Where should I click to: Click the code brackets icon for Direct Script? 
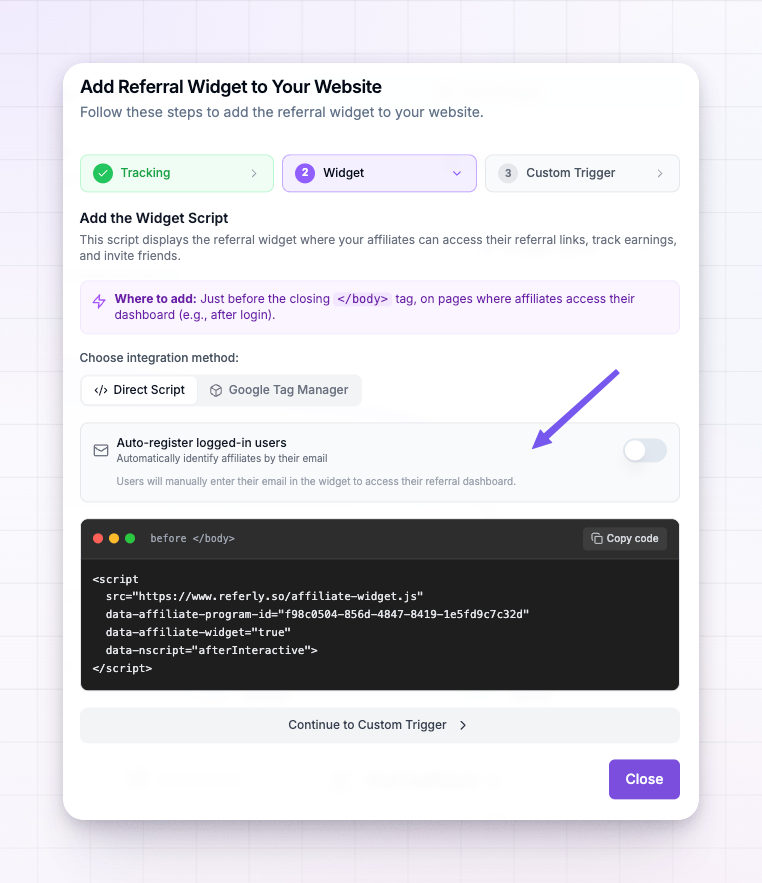101,390
